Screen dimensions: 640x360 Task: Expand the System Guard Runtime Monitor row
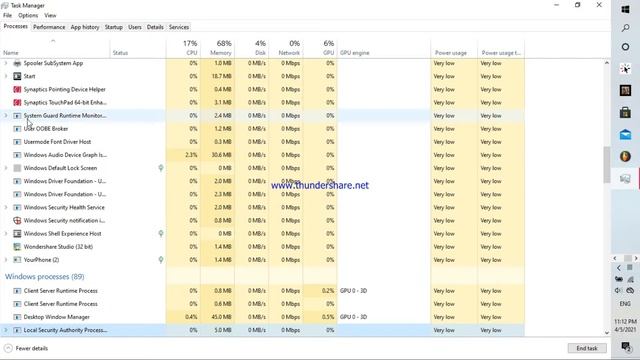[x=6, y=116]
